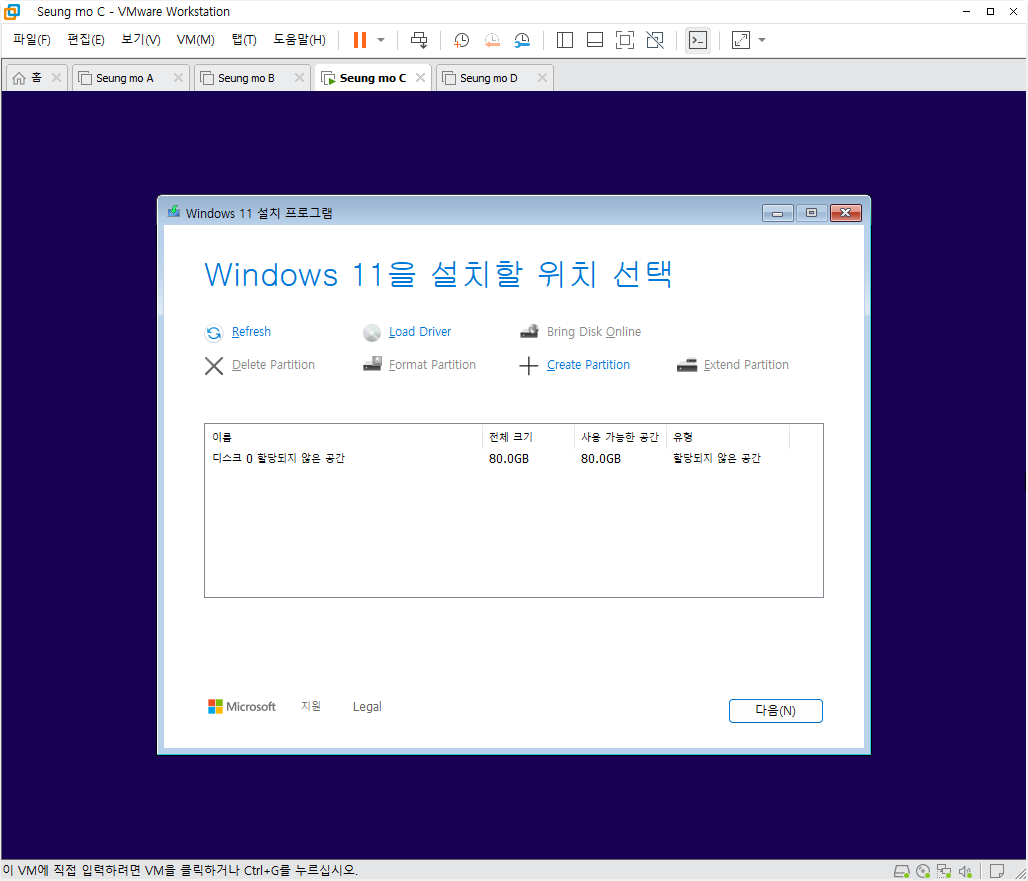Close the Windows 11 setup dialog
The image size is (1028, 881).
(846, 213)
